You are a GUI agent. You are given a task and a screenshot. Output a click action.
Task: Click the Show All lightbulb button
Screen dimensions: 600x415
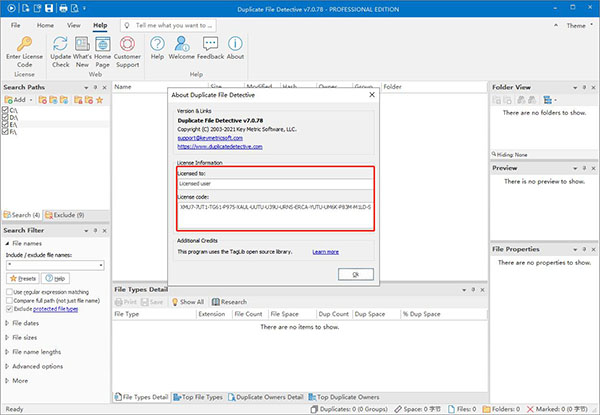click(x=188, y=302)
